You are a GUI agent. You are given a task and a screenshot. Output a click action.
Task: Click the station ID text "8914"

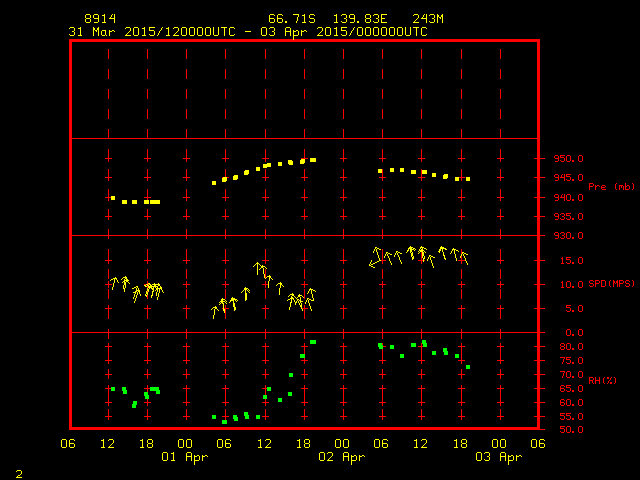click(100, 19)
